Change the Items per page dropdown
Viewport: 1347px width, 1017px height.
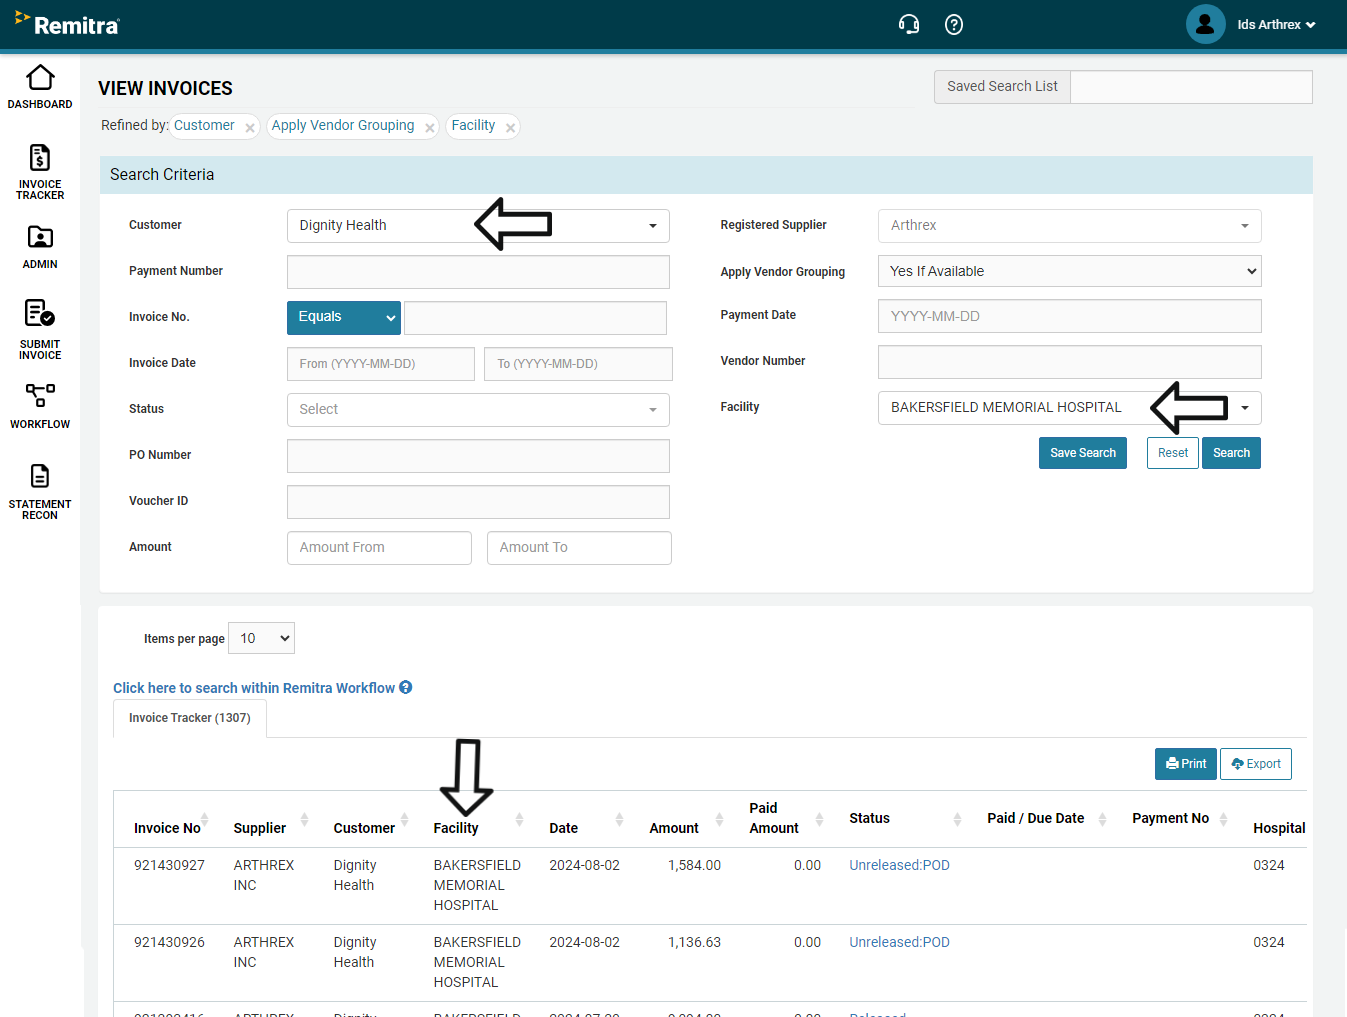(x=261, y=639)
